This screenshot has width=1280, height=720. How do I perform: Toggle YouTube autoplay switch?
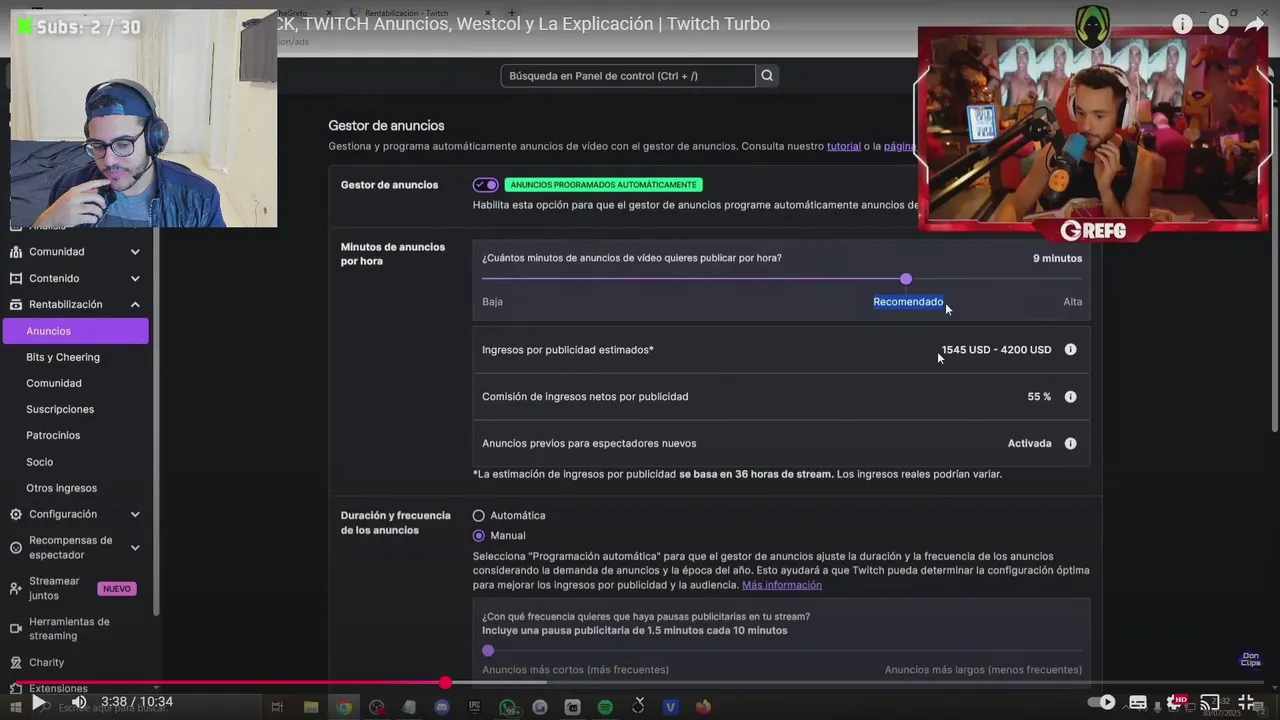(x=1101, y=702)
